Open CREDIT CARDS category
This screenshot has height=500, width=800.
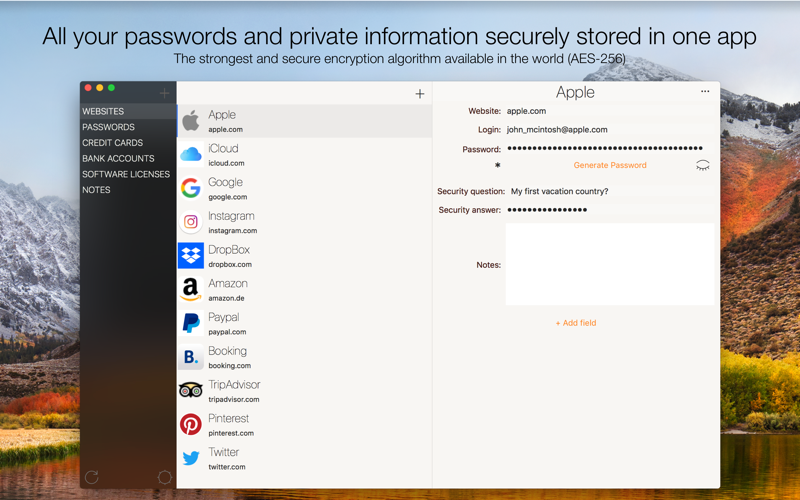coord(113,143)
